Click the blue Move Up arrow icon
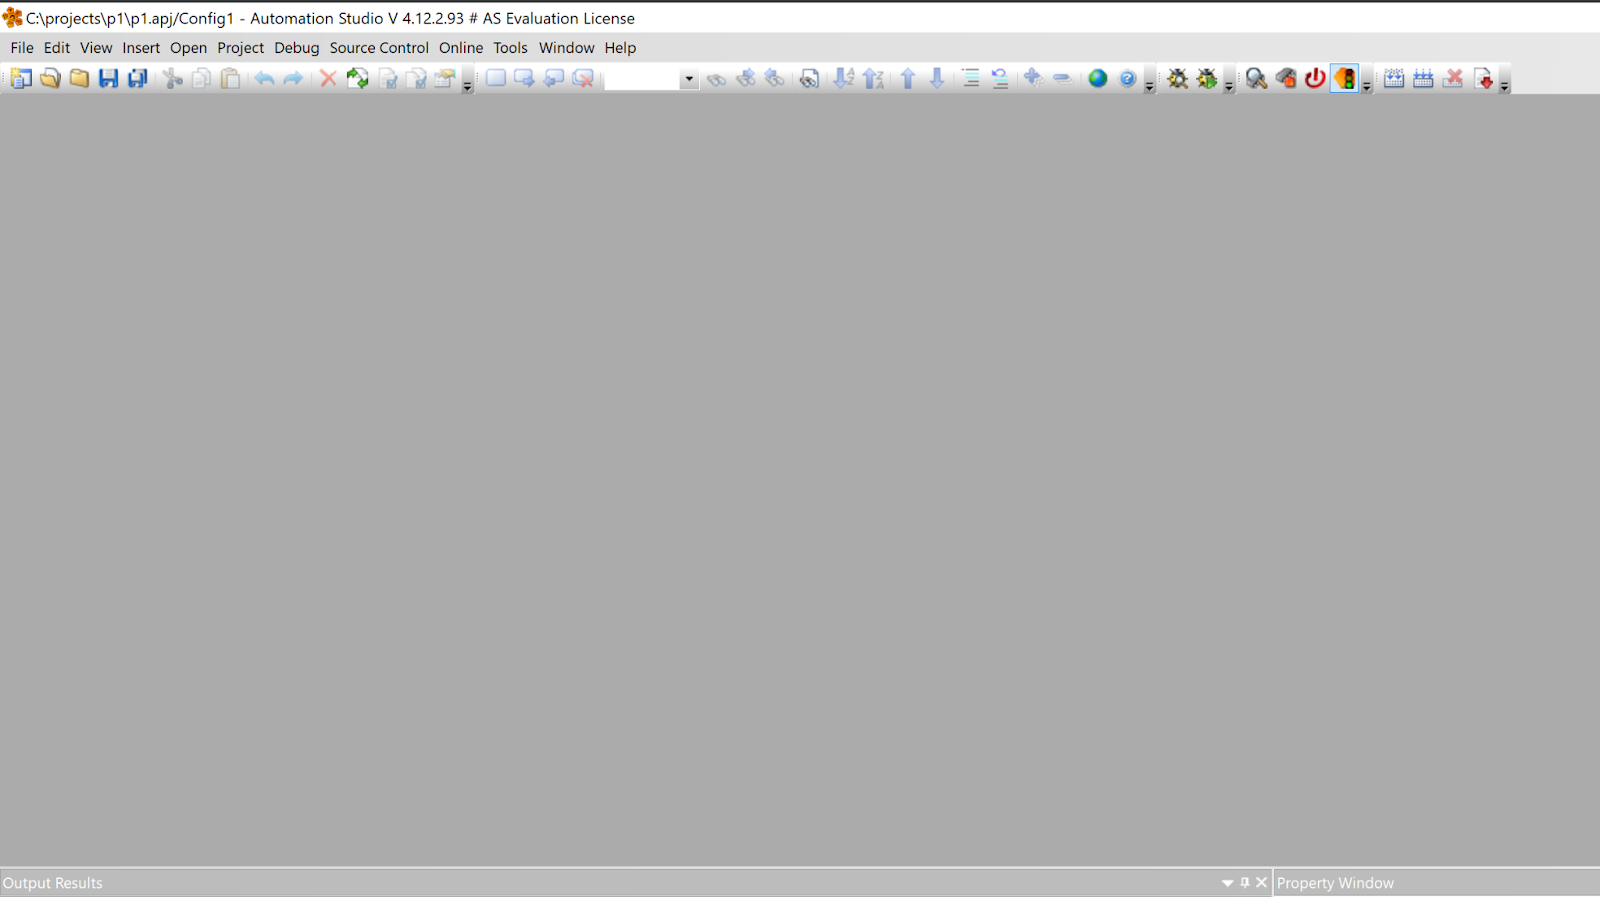The image size is (1600, 897). (908, 78)
